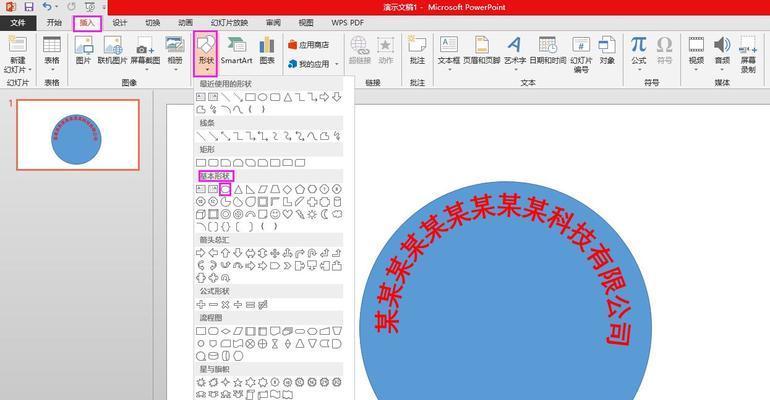This screenshot has width=770, height=400.
Task: Select the up arrow block arrow
Action: (225, 253)
